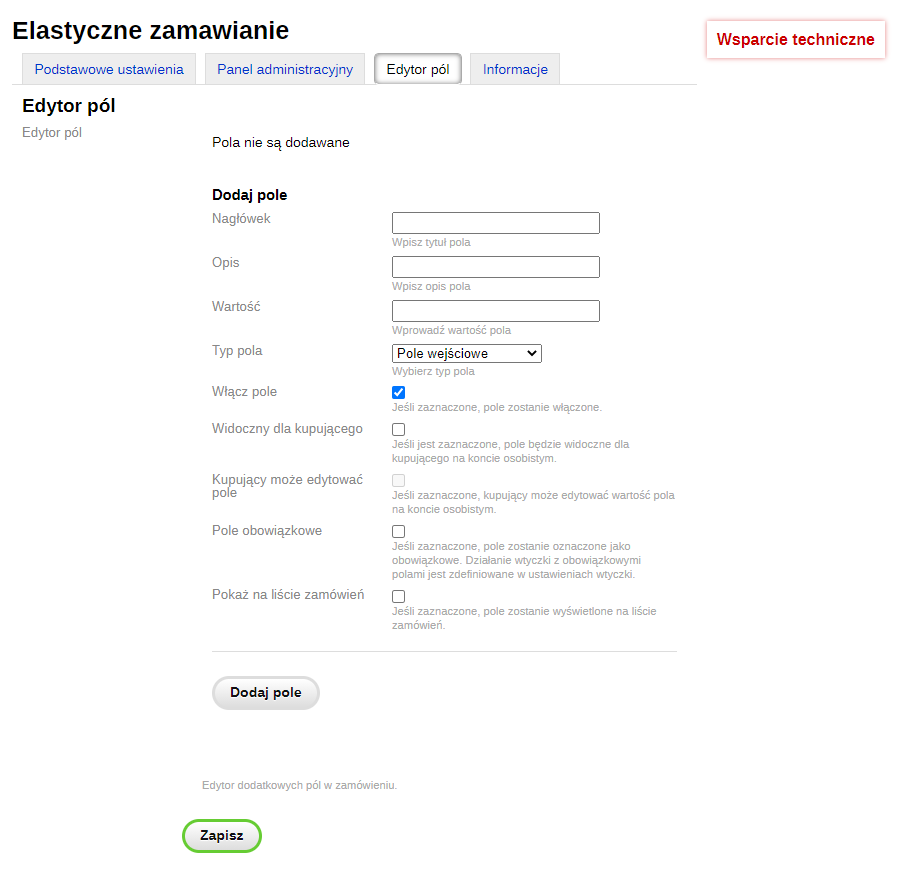Check Pokaż na liście zamówień
Viewport: 910px width, 882px height.
pos(398,595)
